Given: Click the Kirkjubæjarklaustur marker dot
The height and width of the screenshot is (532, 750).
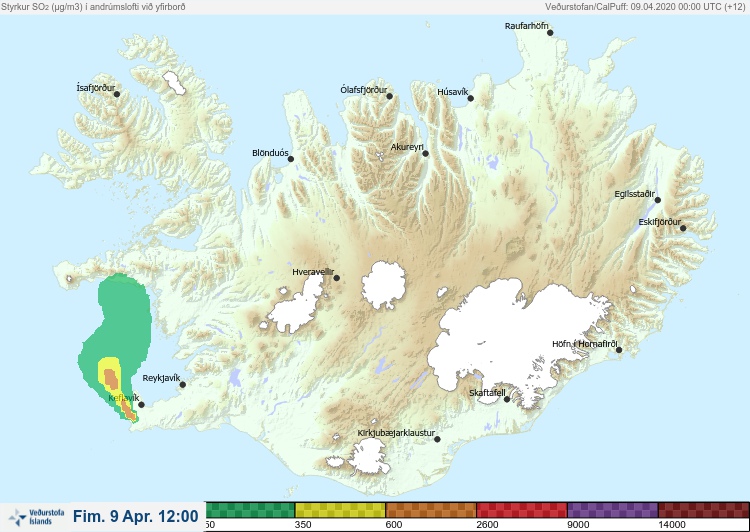Looking at the screenshot, I should pyautogui.click(x=437, y=439).
